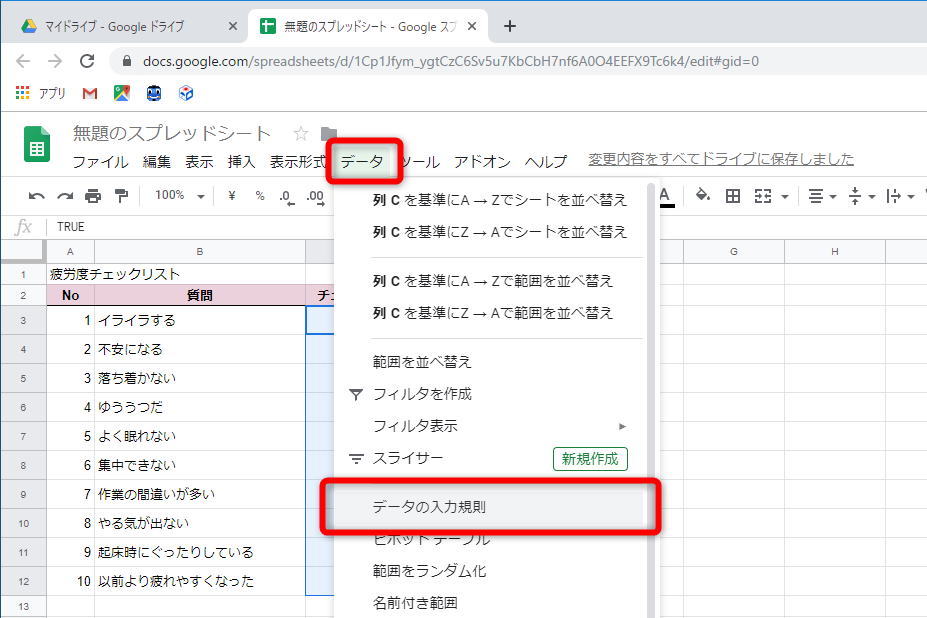Open the vertical align dropdown arrow
Viewport: 927px width, 618px height.
(871, 196)
